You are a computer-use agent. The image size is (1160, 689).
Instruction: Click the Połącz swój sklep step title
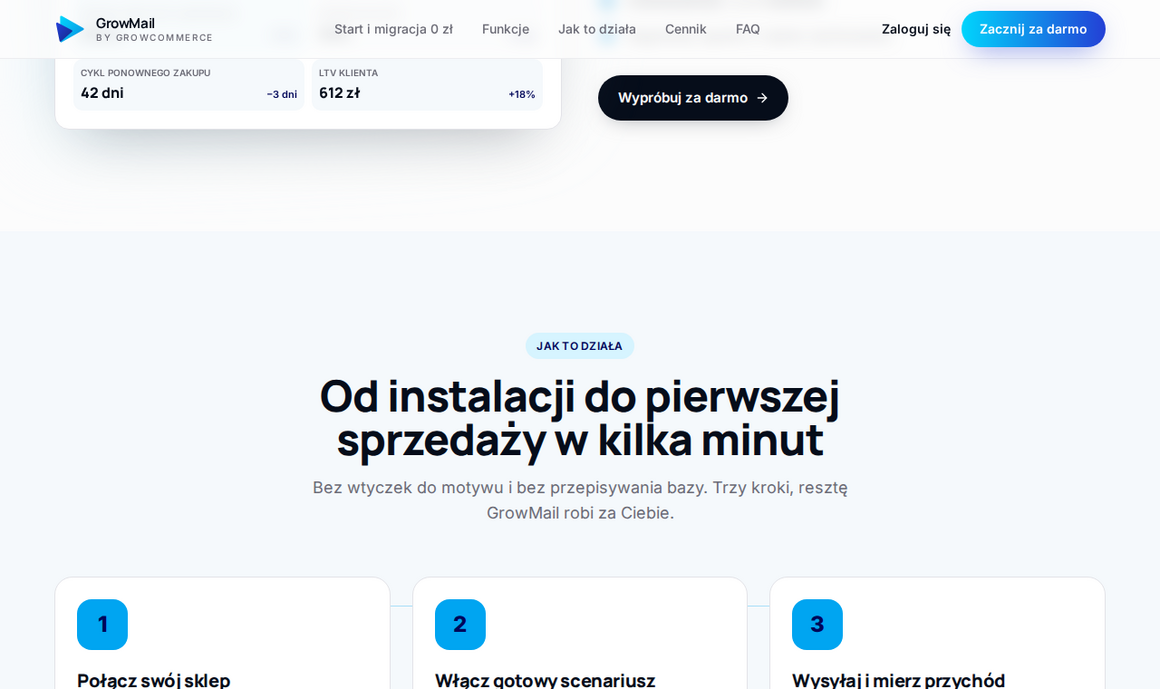coord(154,680)
